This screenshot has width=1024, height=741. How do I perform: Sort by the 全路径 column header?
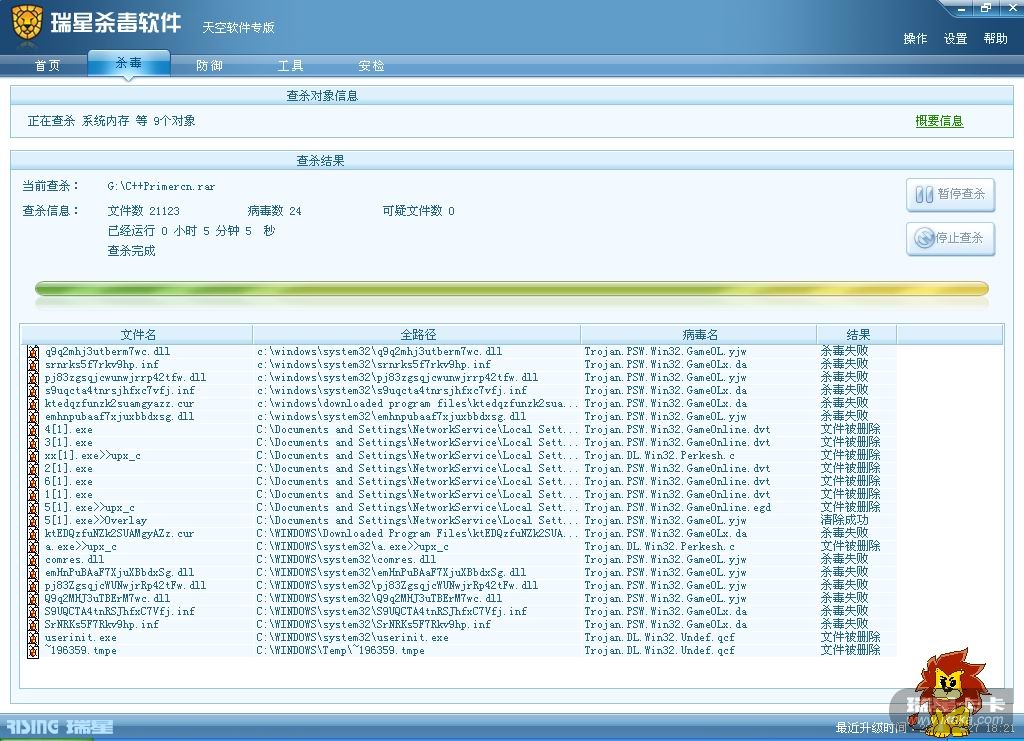(417, 335)
